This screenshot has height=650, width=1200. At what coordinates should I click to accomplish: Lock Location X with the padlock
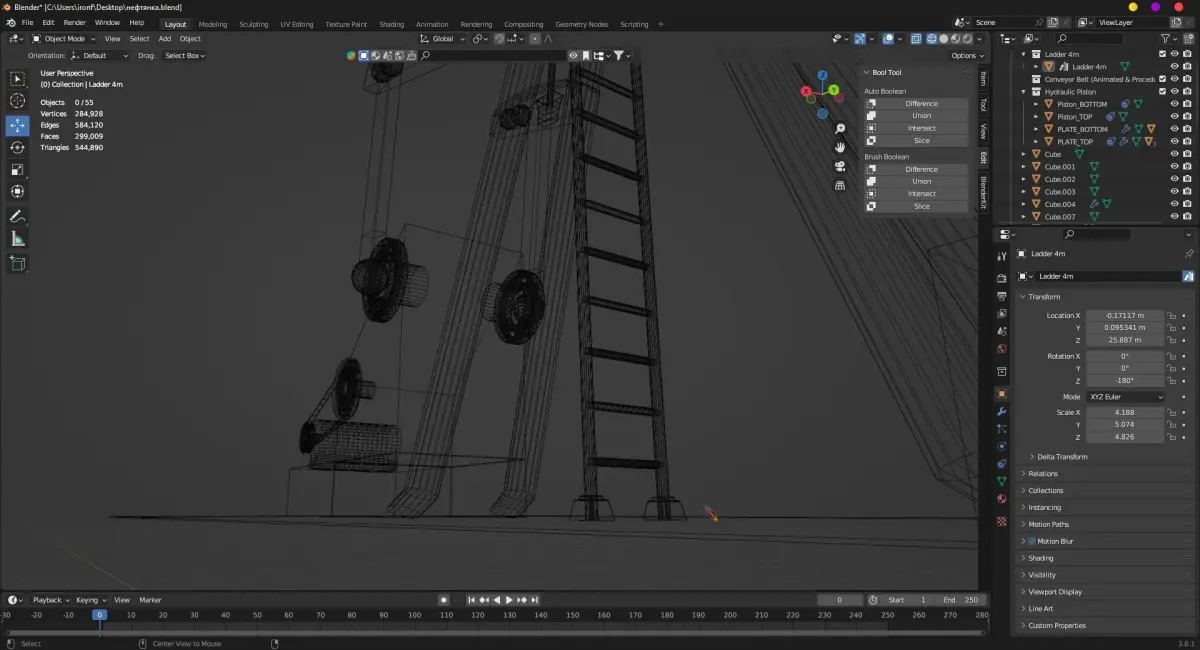(x=1171, y=315)
